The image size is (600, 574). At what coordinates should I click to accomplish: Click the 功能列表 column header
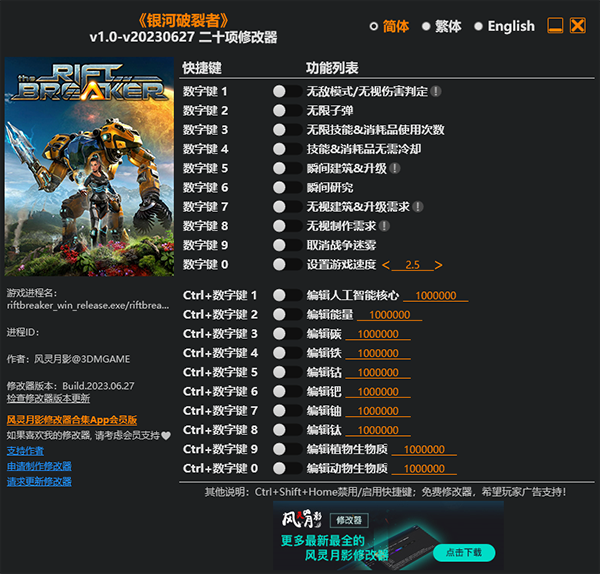(x=332, y=68)
